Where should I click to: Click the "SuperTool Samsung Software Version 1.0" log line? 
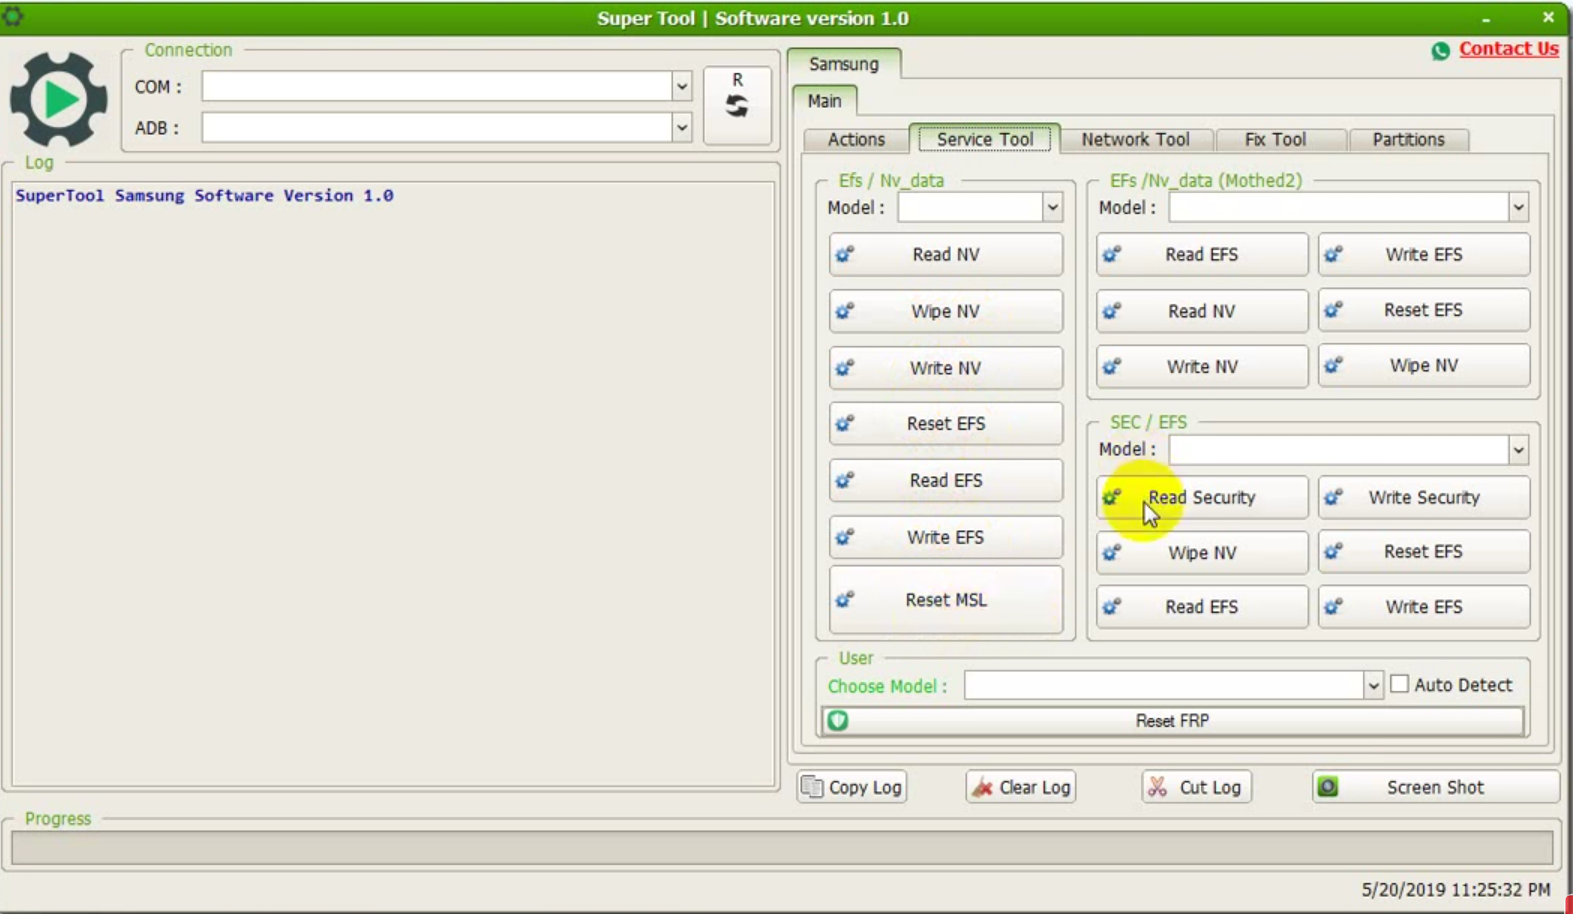(x=204, y=196)
